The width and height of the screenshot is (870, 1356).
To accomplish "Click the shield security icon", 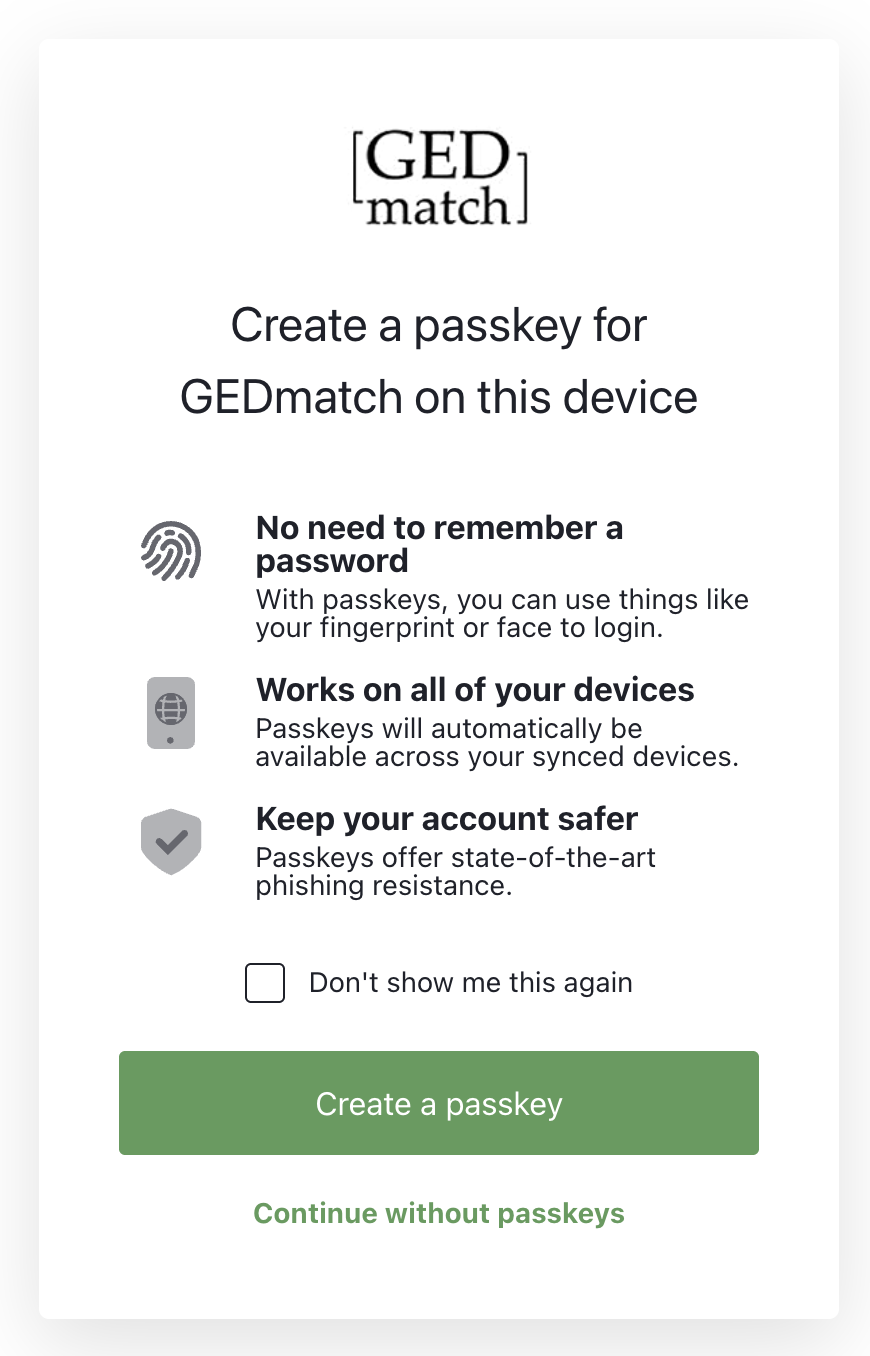I will 171,841.
